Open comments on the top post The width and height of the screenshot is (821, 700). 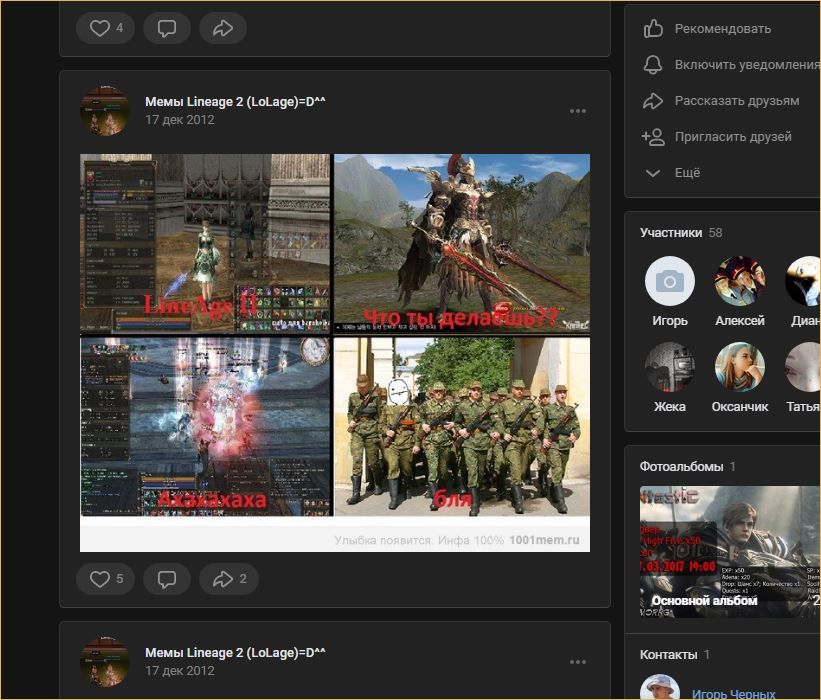pos(167,28)
